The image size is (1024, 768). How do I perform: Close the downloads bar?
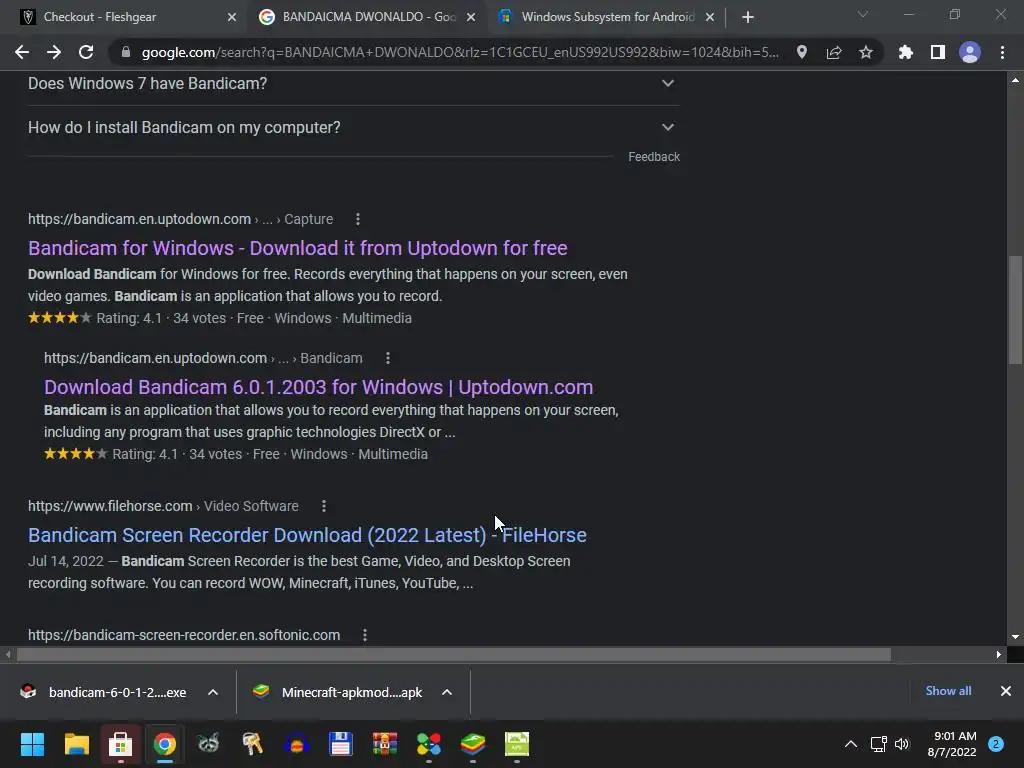pos(1006,691)
